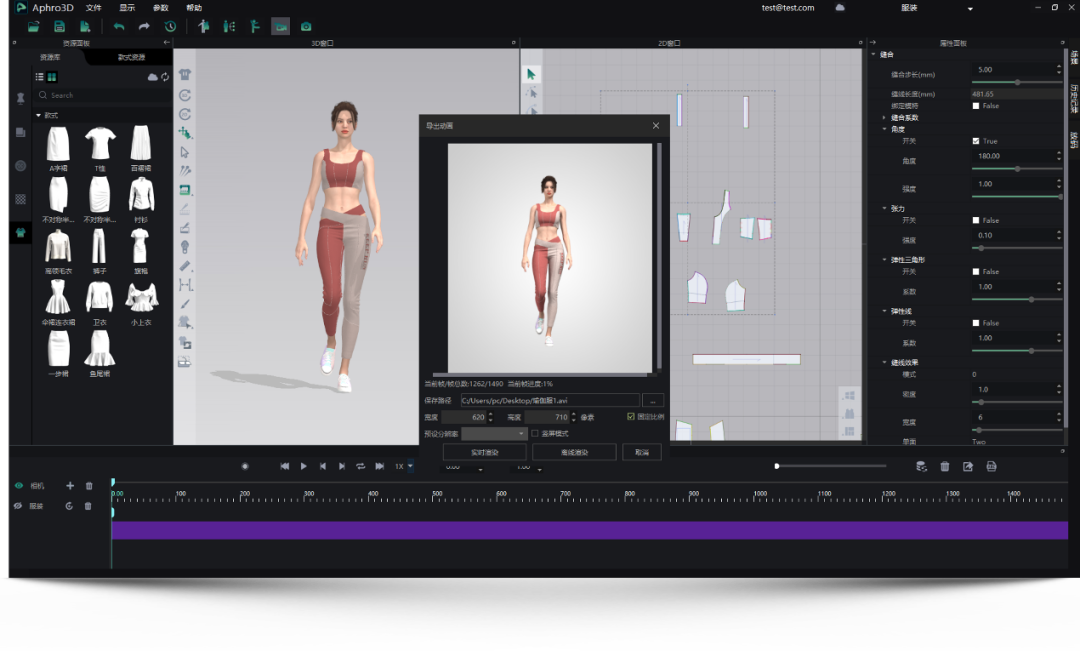Viewport: 1080px width, 651px height.
Task: Click the cancel button in export dialog
Action: (x=642, y=452)
